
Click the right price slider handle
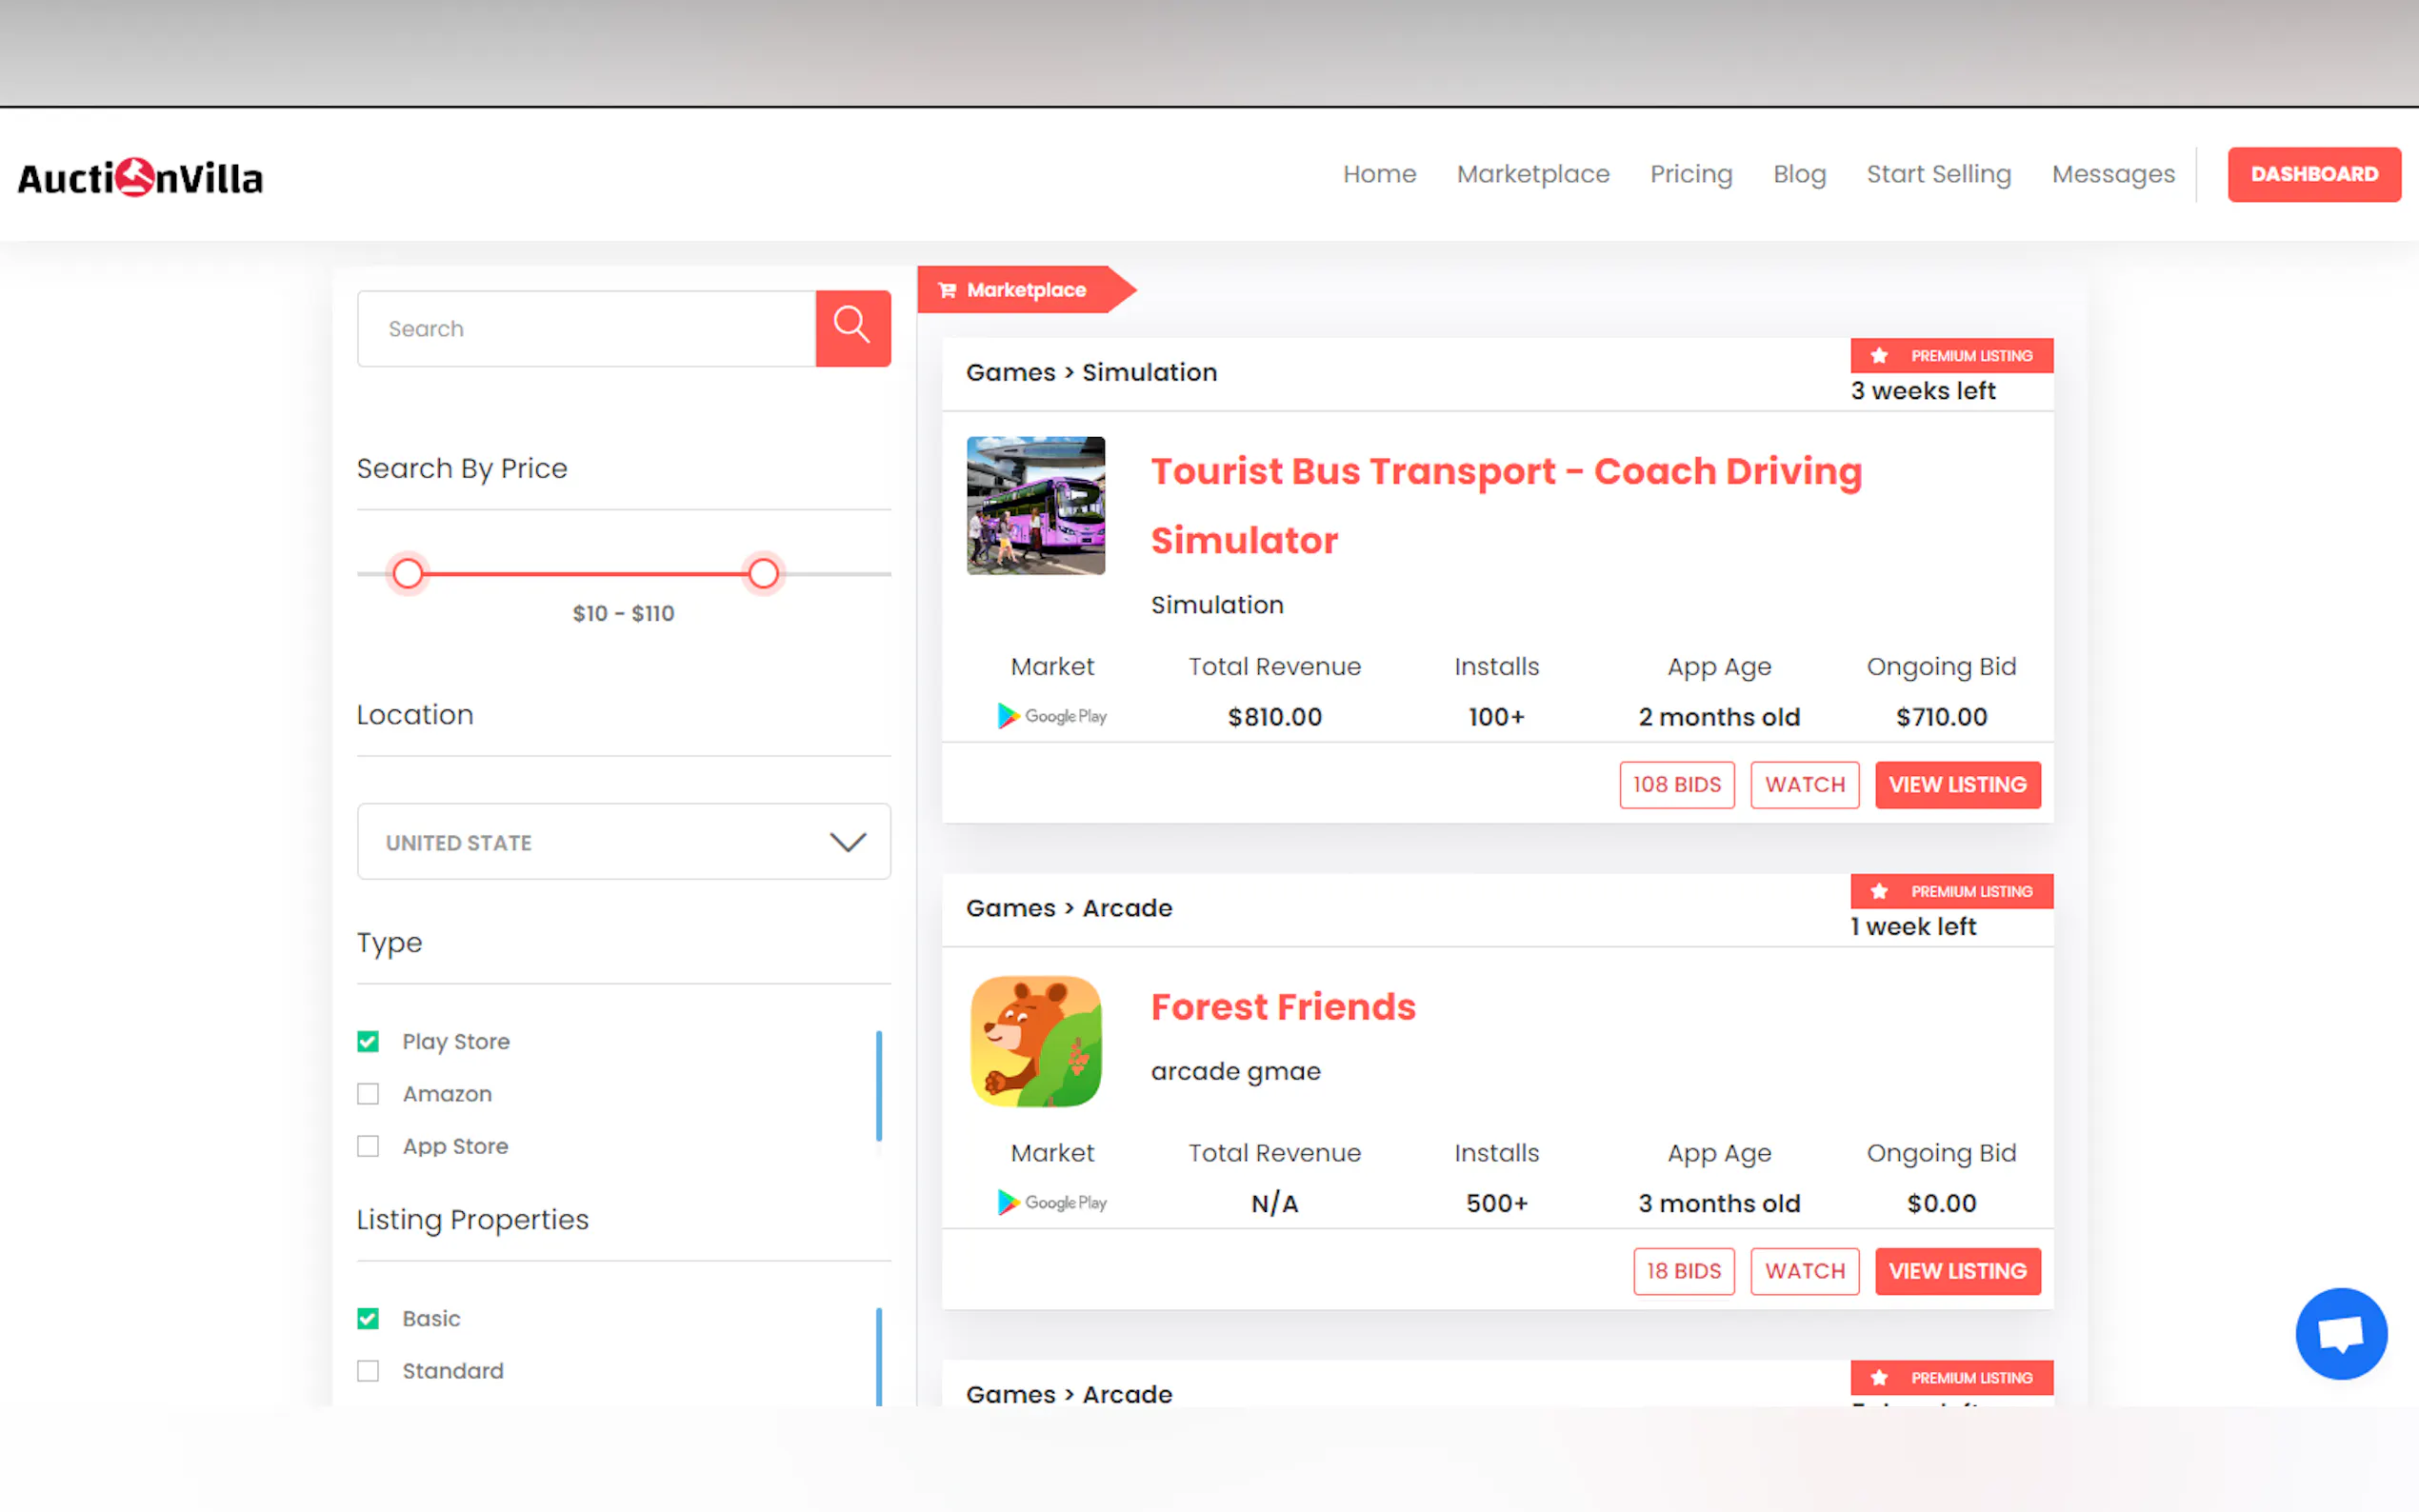[x=763, y=574]
